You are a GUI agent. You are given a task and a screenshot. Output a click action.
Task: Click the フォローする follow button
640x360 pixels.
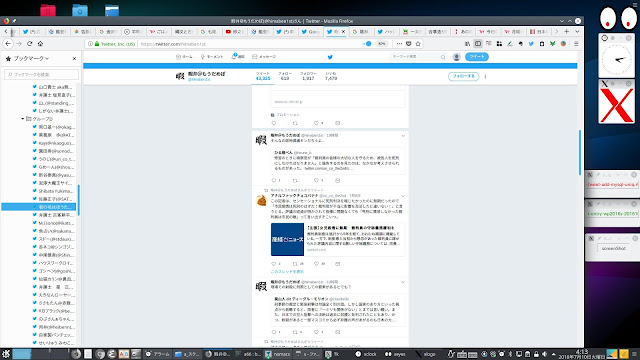tap(463, 76)
